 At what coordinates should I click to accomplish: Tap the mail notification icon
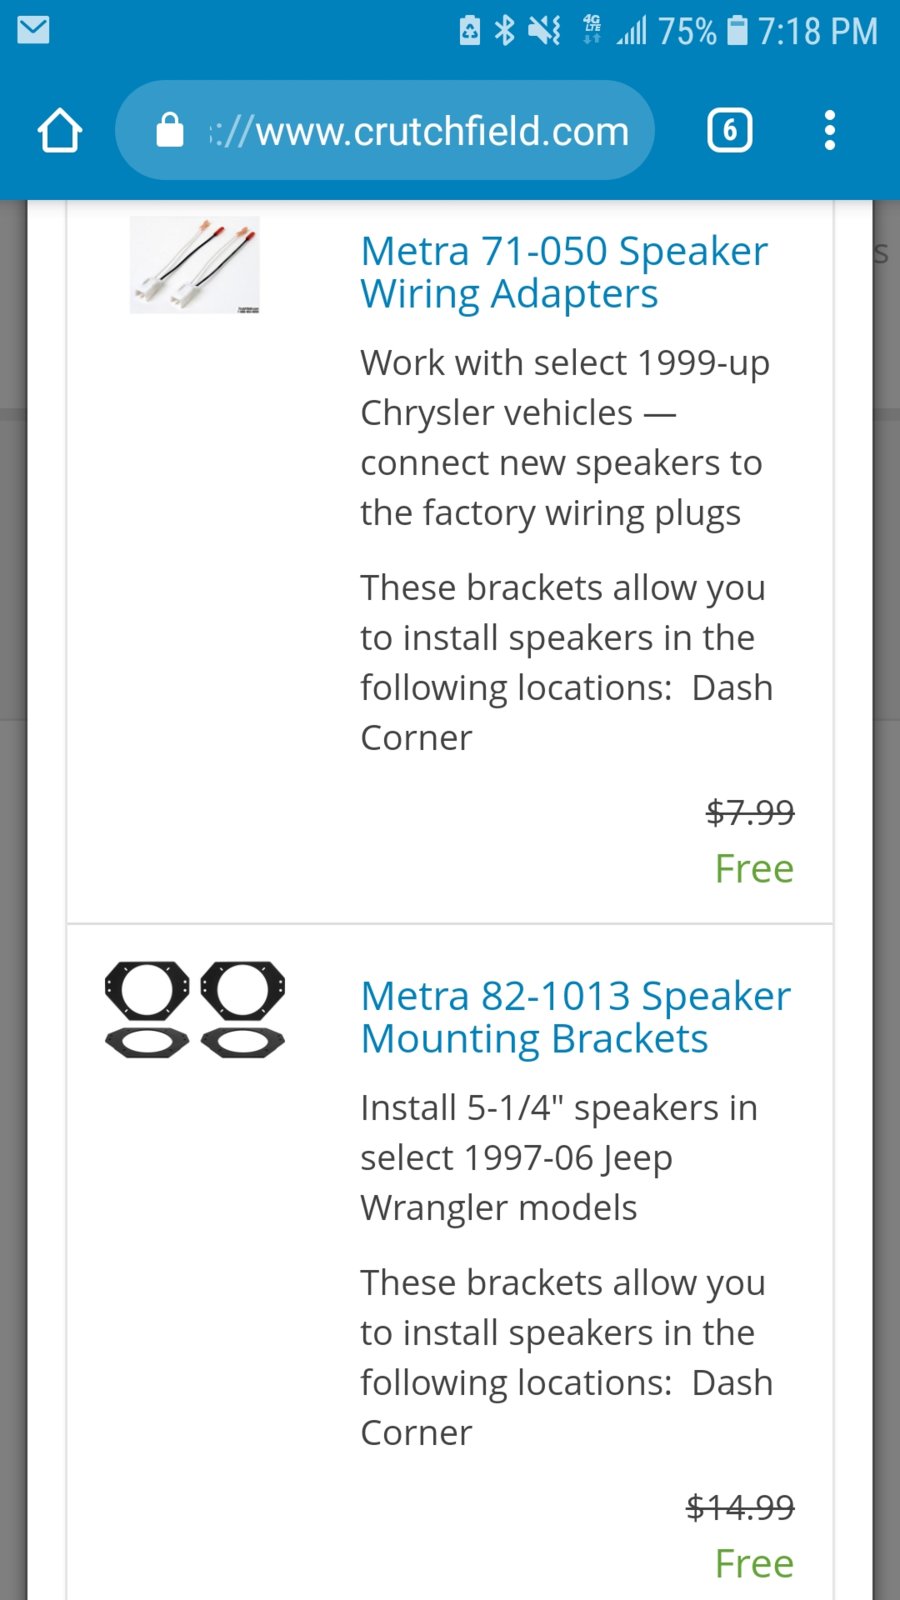click(x=33, y=30)
